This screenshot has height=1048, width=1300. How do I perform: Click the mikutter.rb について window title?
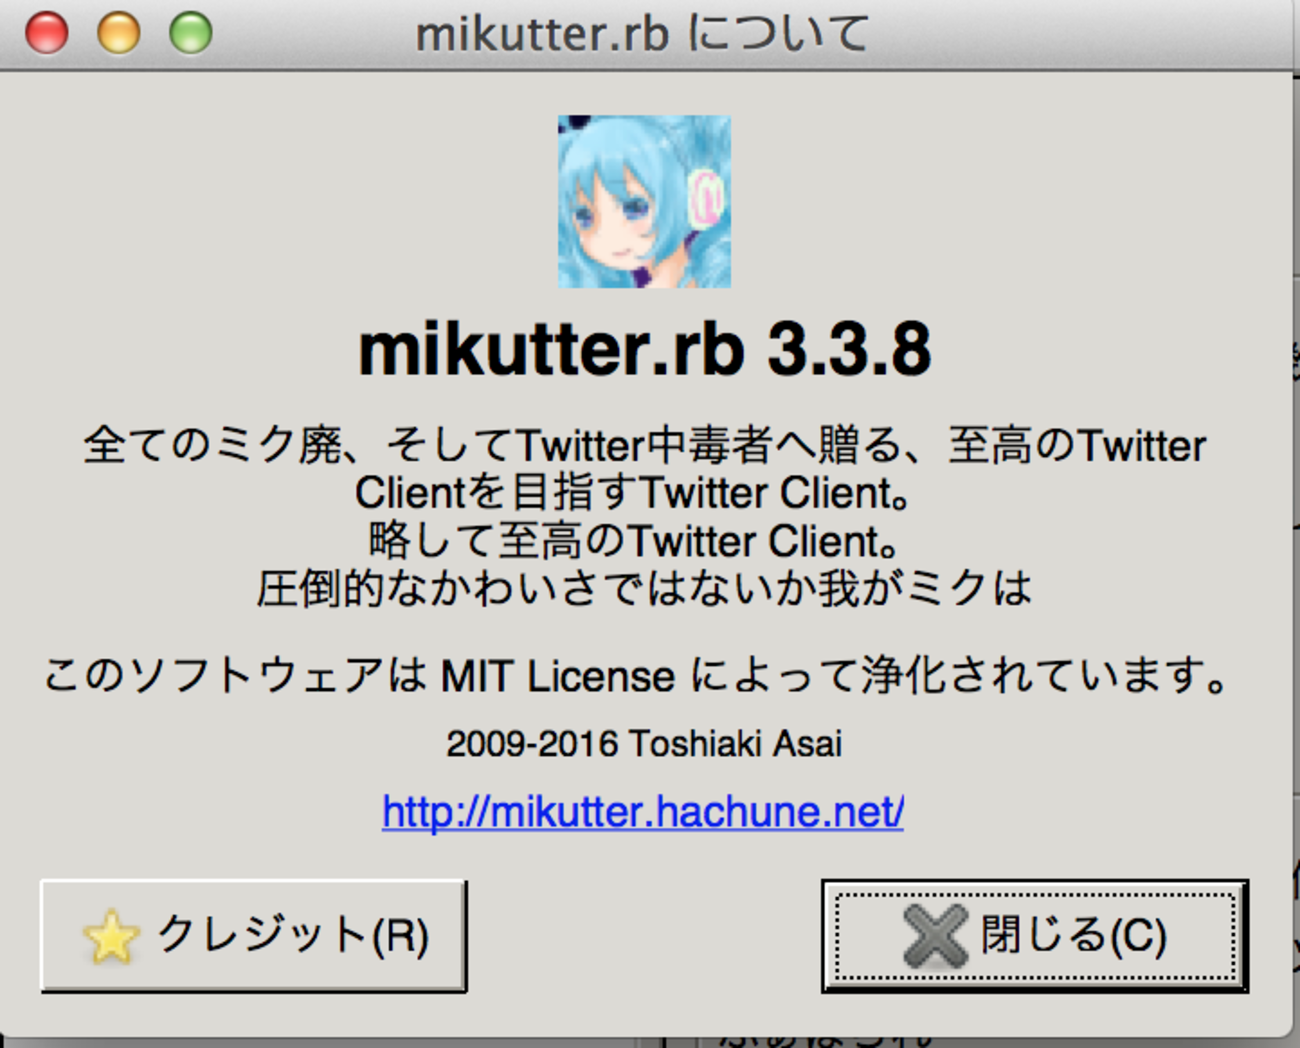coord(642,34)
